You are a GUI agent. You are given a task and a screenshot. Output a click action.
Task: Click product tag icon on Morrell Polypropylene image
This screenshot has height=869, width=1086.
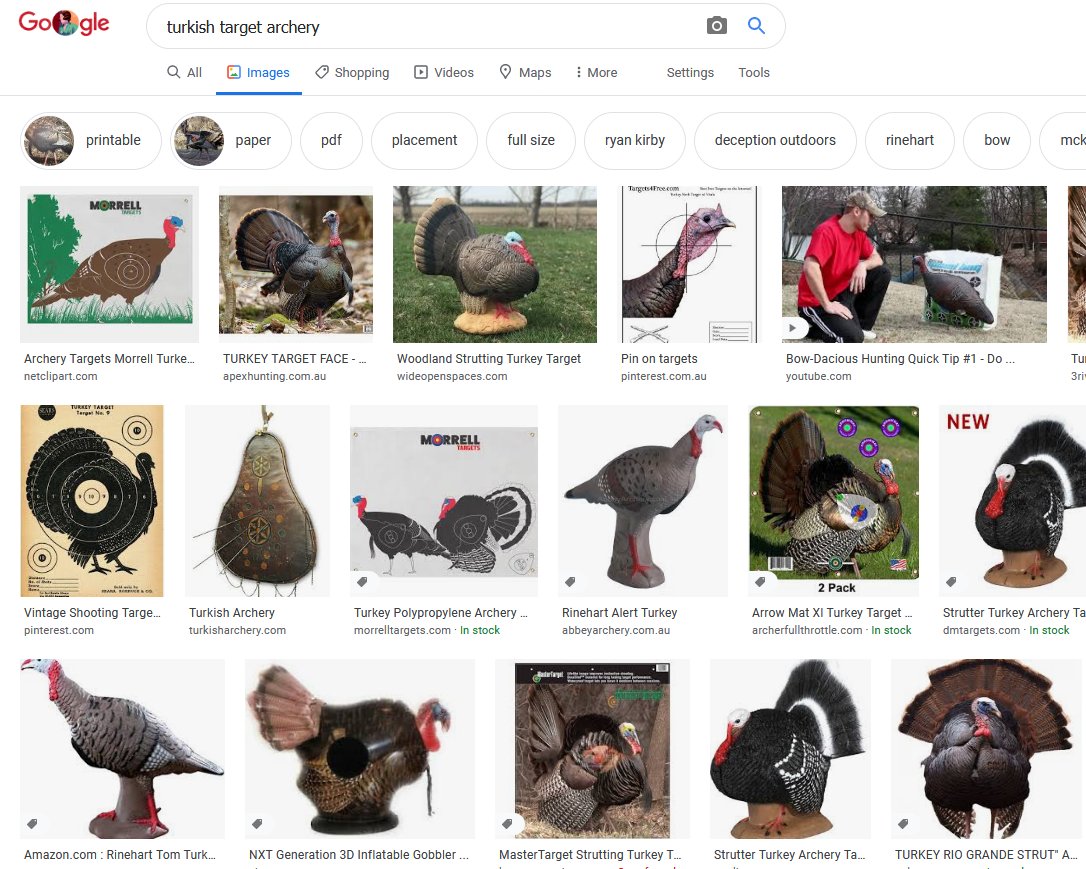pyautogui.click(x=362, y=582)
